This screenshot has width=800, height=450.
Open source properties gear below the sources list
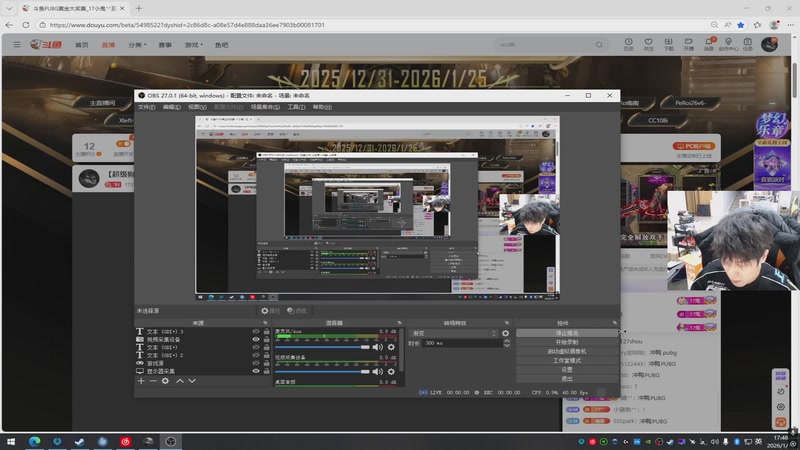pos(165,381)
